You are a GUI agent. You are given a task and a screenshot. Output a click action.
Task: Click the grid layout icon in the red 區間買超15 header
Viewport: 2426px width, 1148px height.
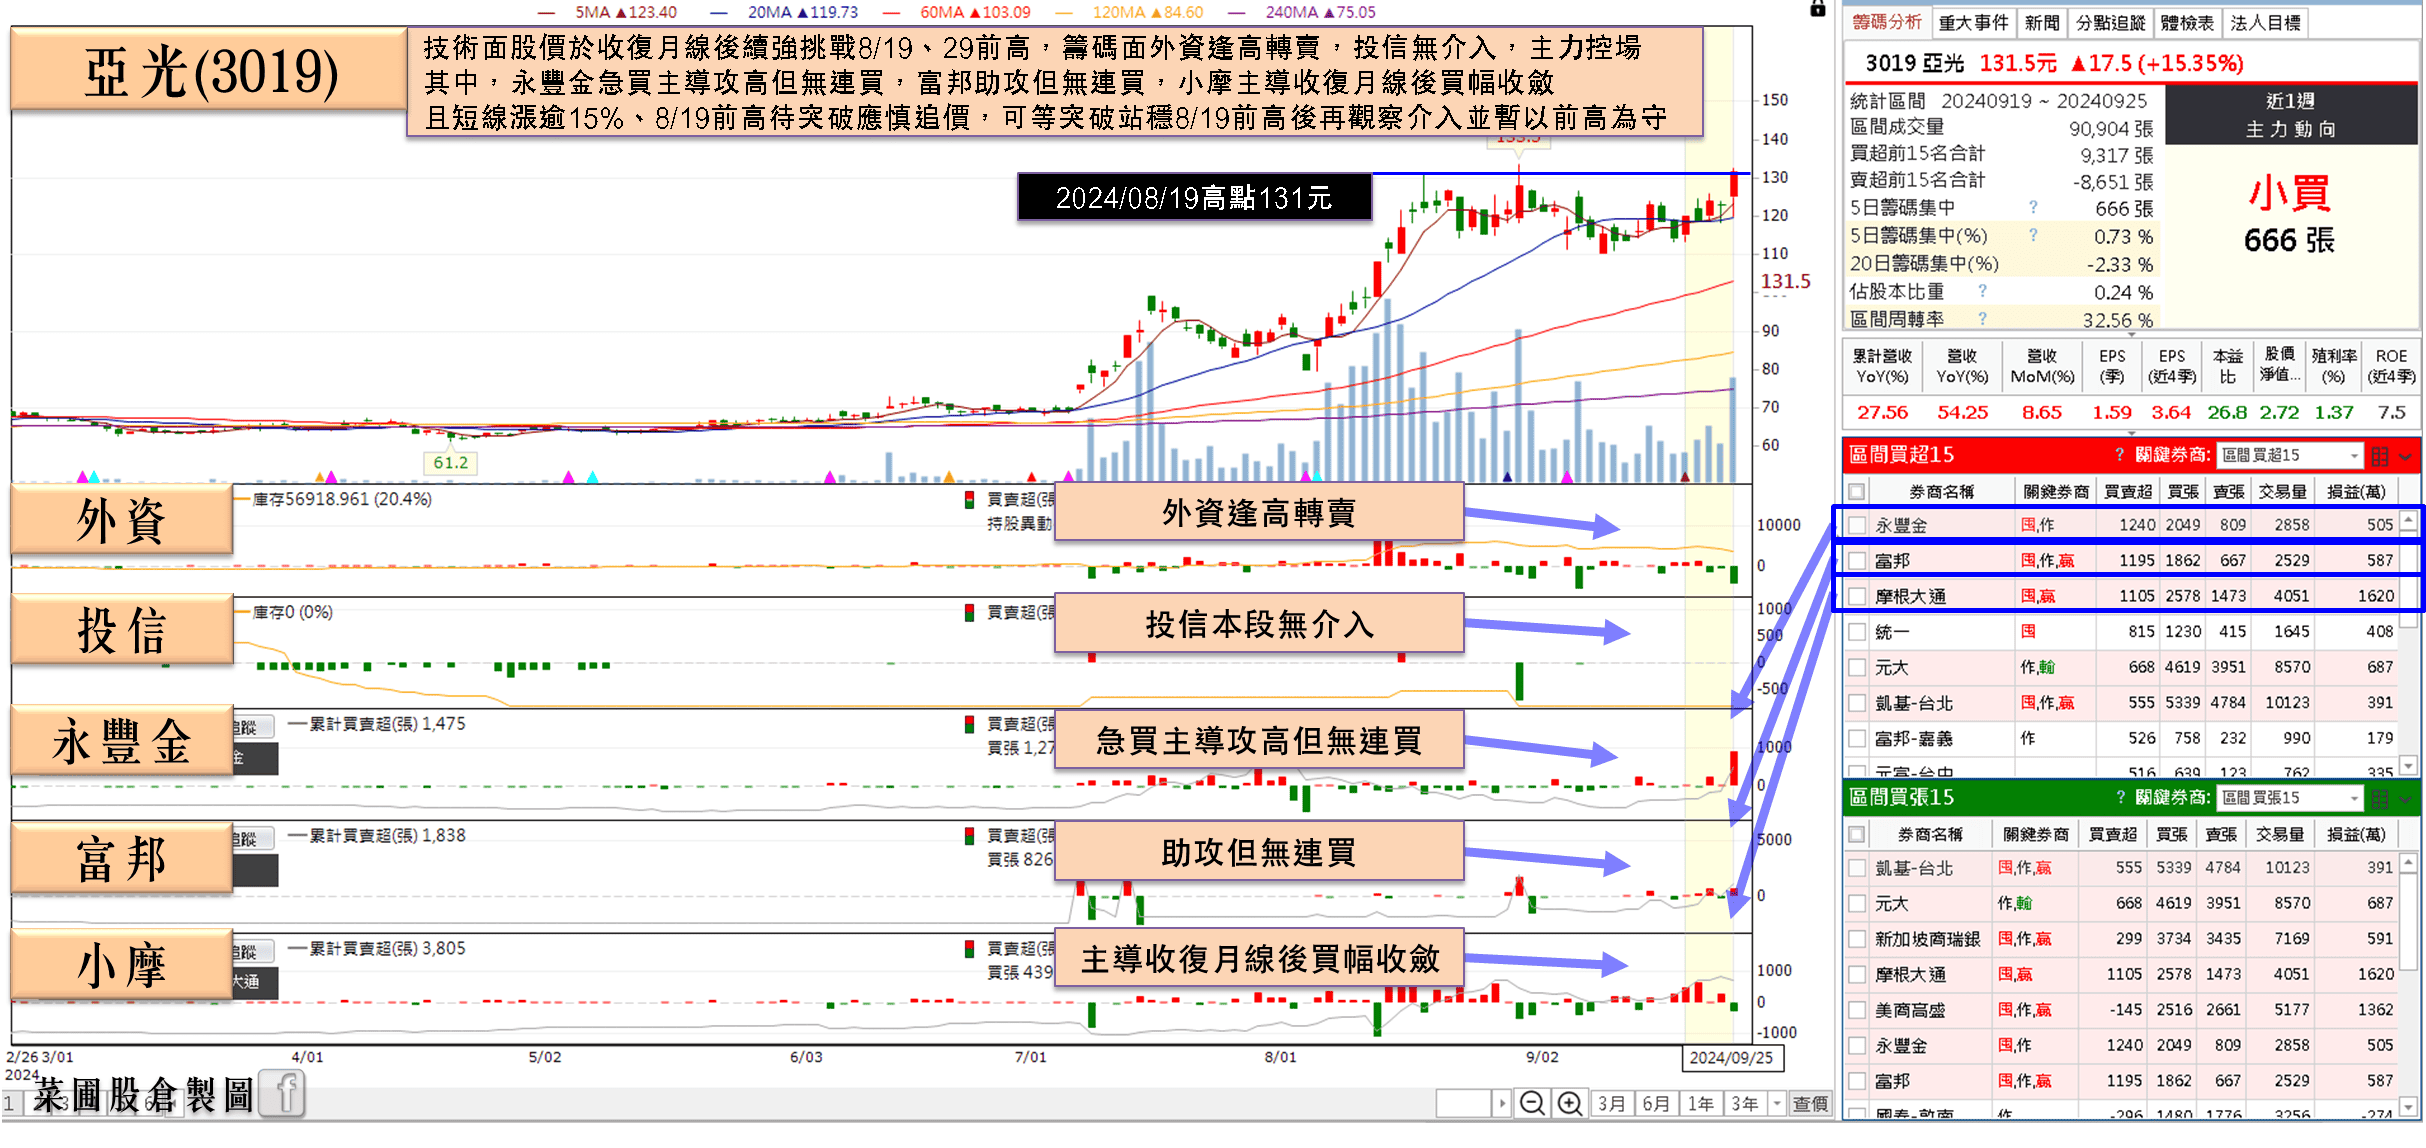2380,456
